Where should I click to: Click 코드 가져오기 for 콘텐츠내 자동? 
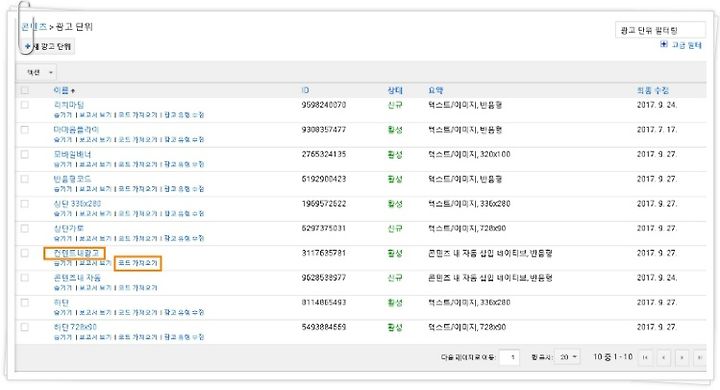pyautogui.click(x=138, y=288)
